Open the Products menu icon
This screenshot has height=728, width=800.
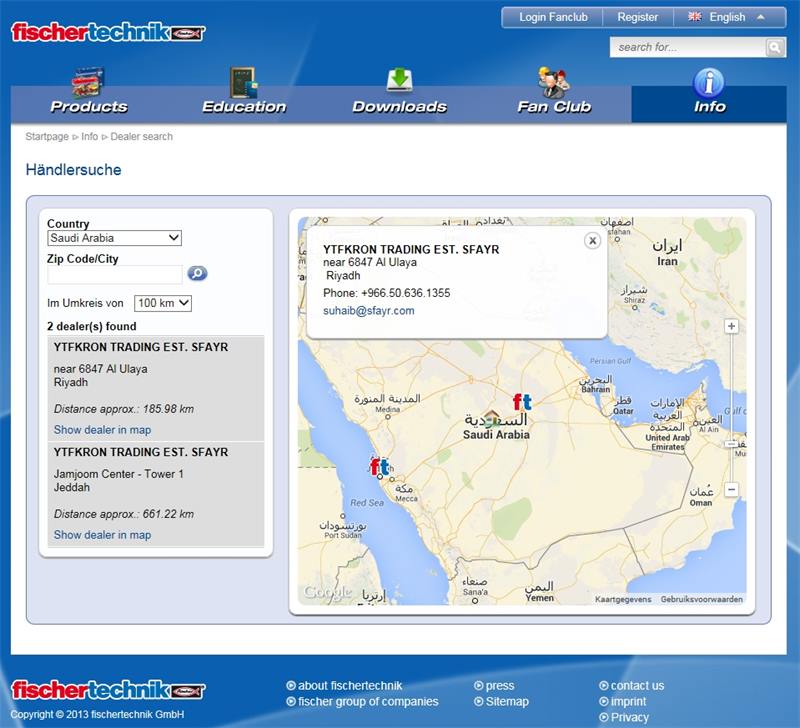(x=89, y=82)
